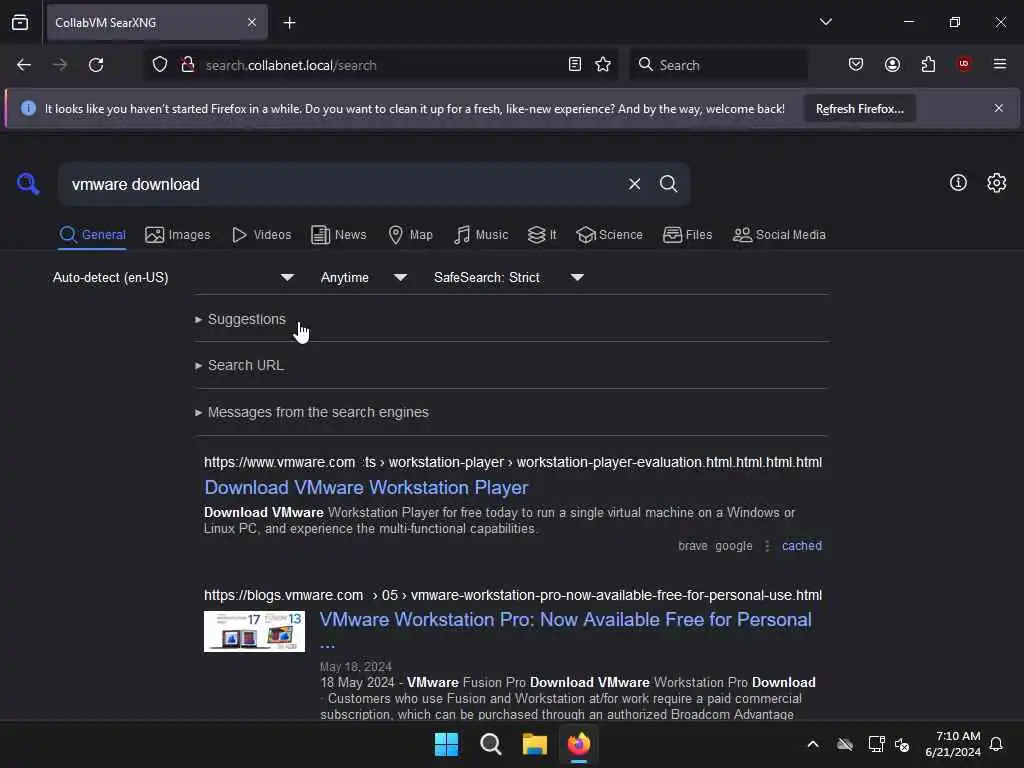1024x768 pixels.
Task: Open the Windows Start menu
Action: 447,744
